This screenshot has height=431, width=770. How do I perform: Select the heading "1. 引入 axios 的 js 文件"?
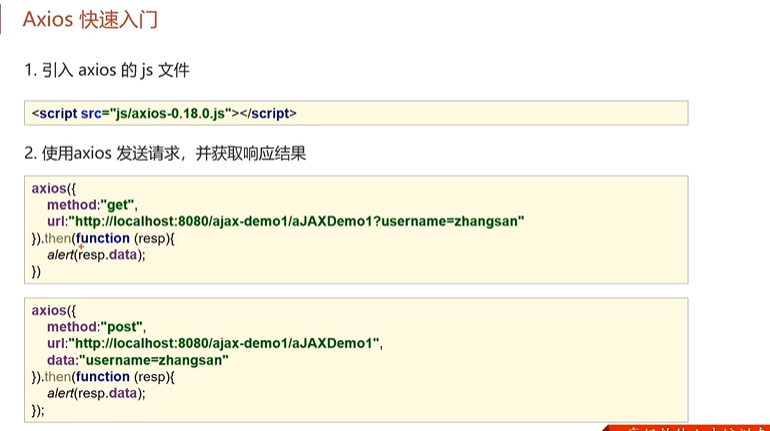point(107,70)
